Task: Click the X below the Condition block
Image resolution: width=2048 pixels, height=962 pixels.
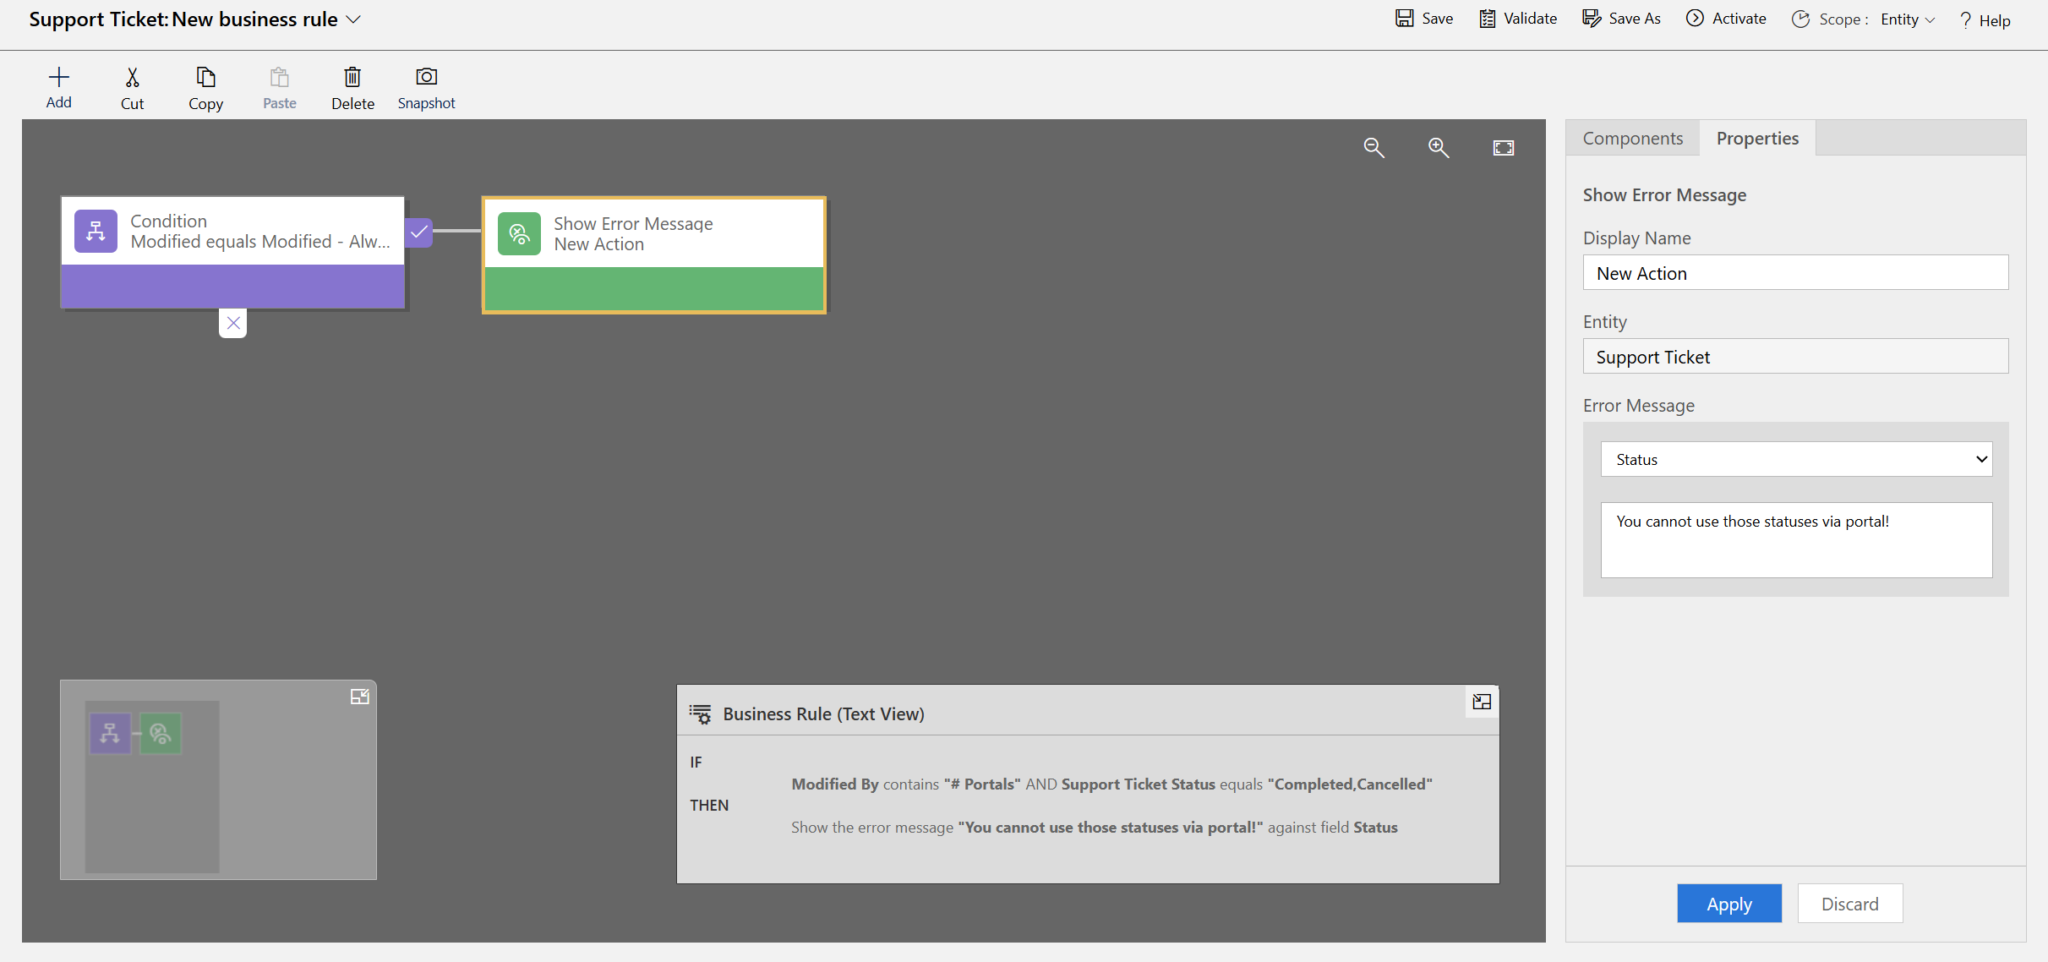Action: coord(232,322)
